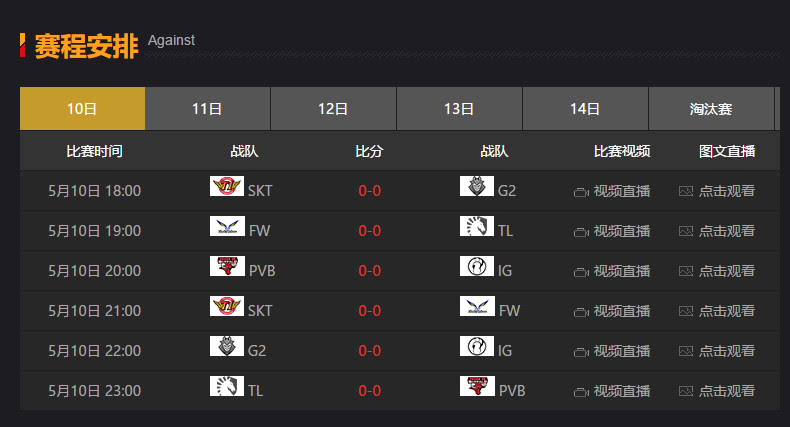Click the camera icon for the 21:00 match video

click(581, 312)
